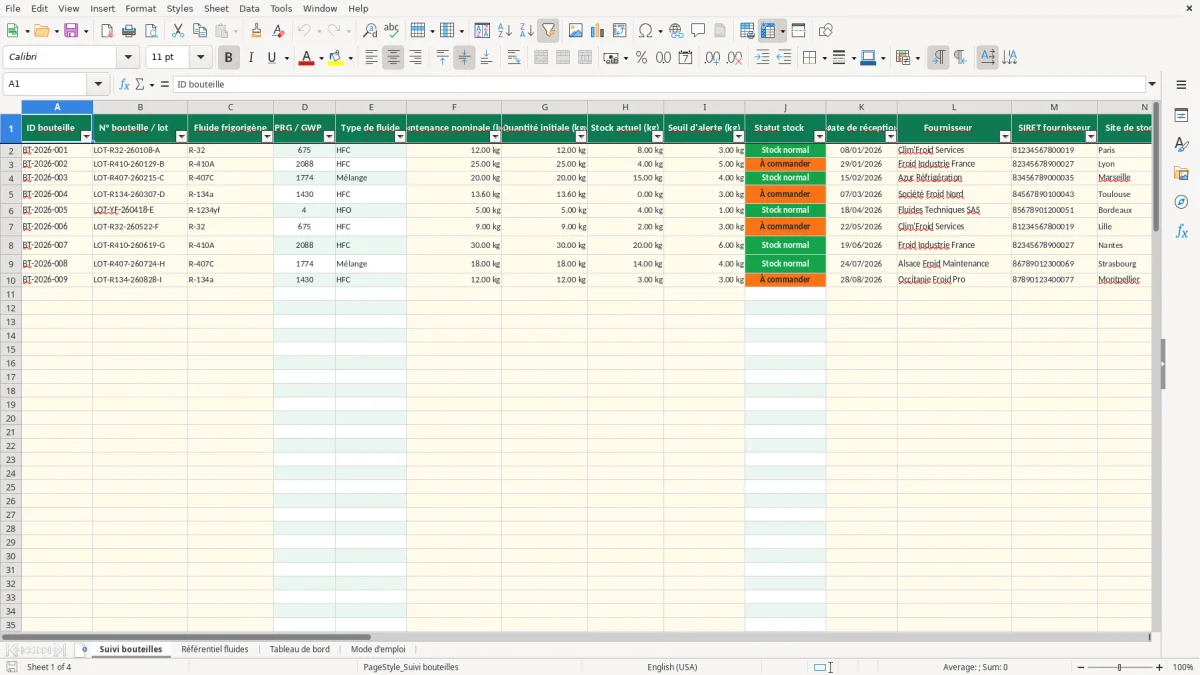This screenshot has width=1200, height=675.
Task: Expand the Name Box dropdown
Action: [98, 85]
